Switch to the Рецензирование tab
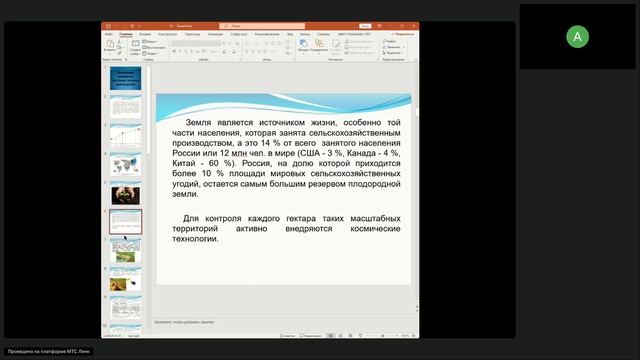Image resolution: width=640 pixels, height=360 pixels. click(267, 34)
